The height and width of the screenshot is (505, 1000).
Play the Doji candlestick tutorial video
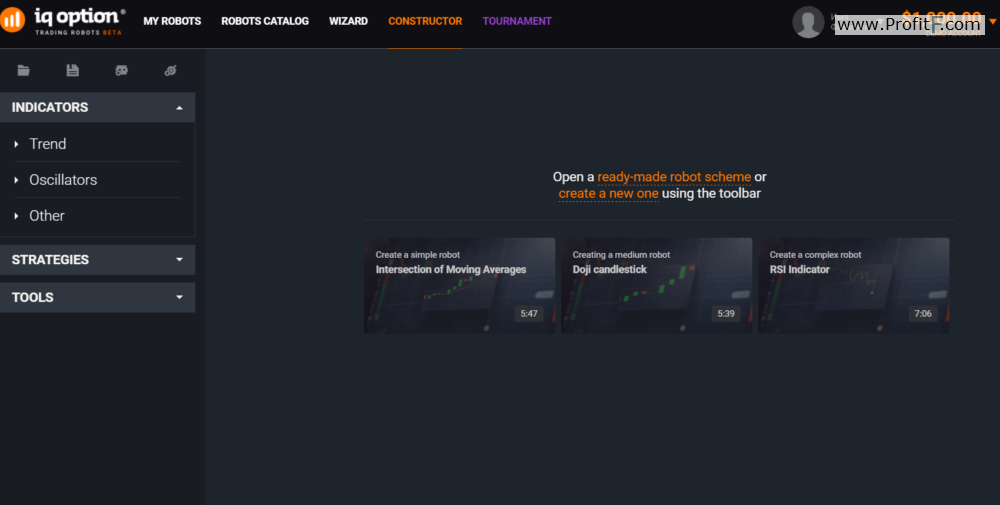click(x=656, y=286)
